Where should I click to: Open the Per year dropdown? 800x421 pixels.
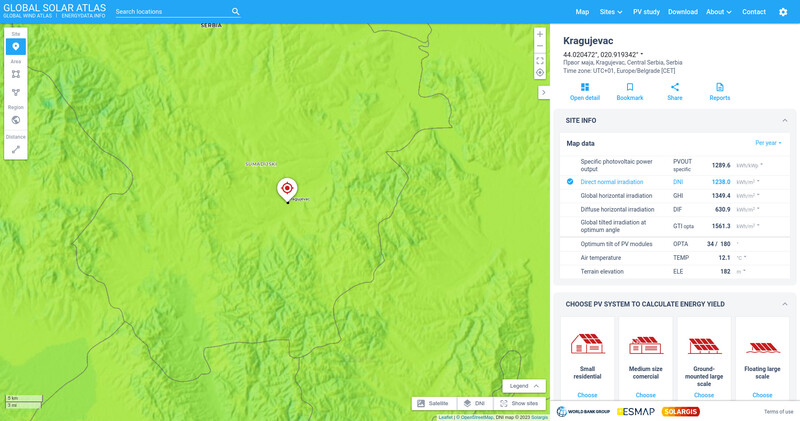[x=768, y=143]
